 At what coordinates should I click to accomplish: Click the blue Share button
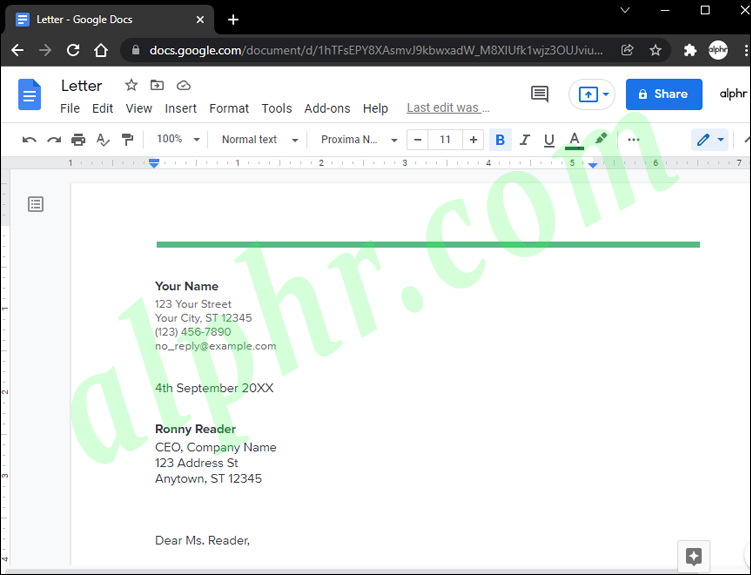click(664, 94)
